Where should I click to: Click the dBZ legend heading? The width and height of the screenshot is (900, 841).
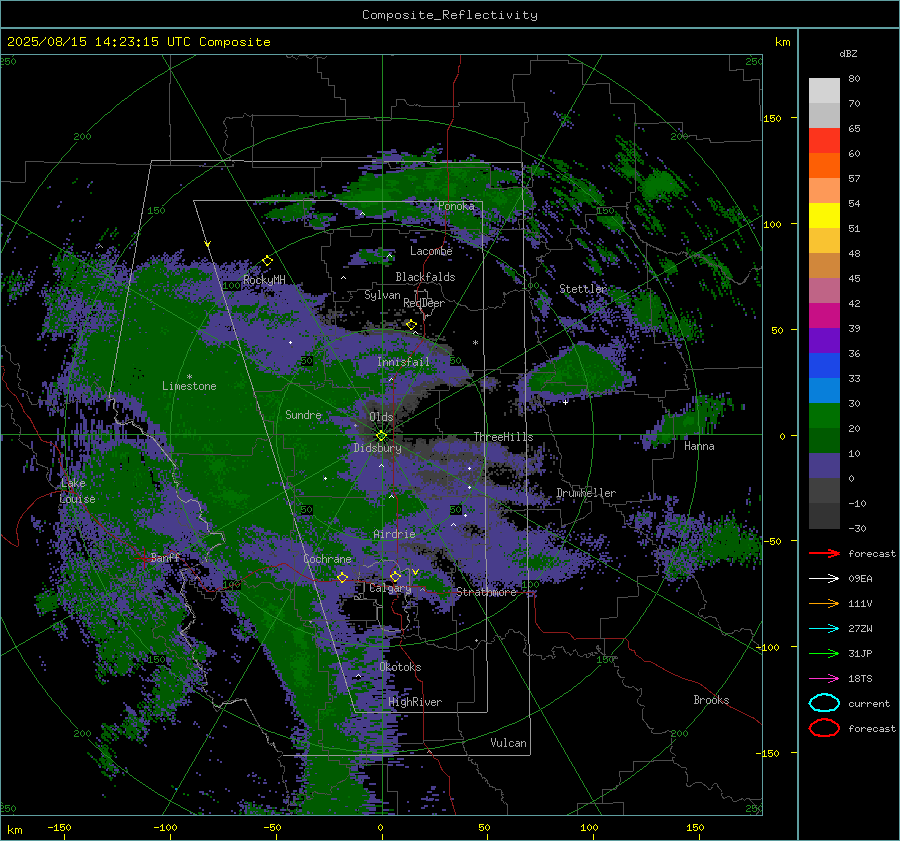pos(848,54)
